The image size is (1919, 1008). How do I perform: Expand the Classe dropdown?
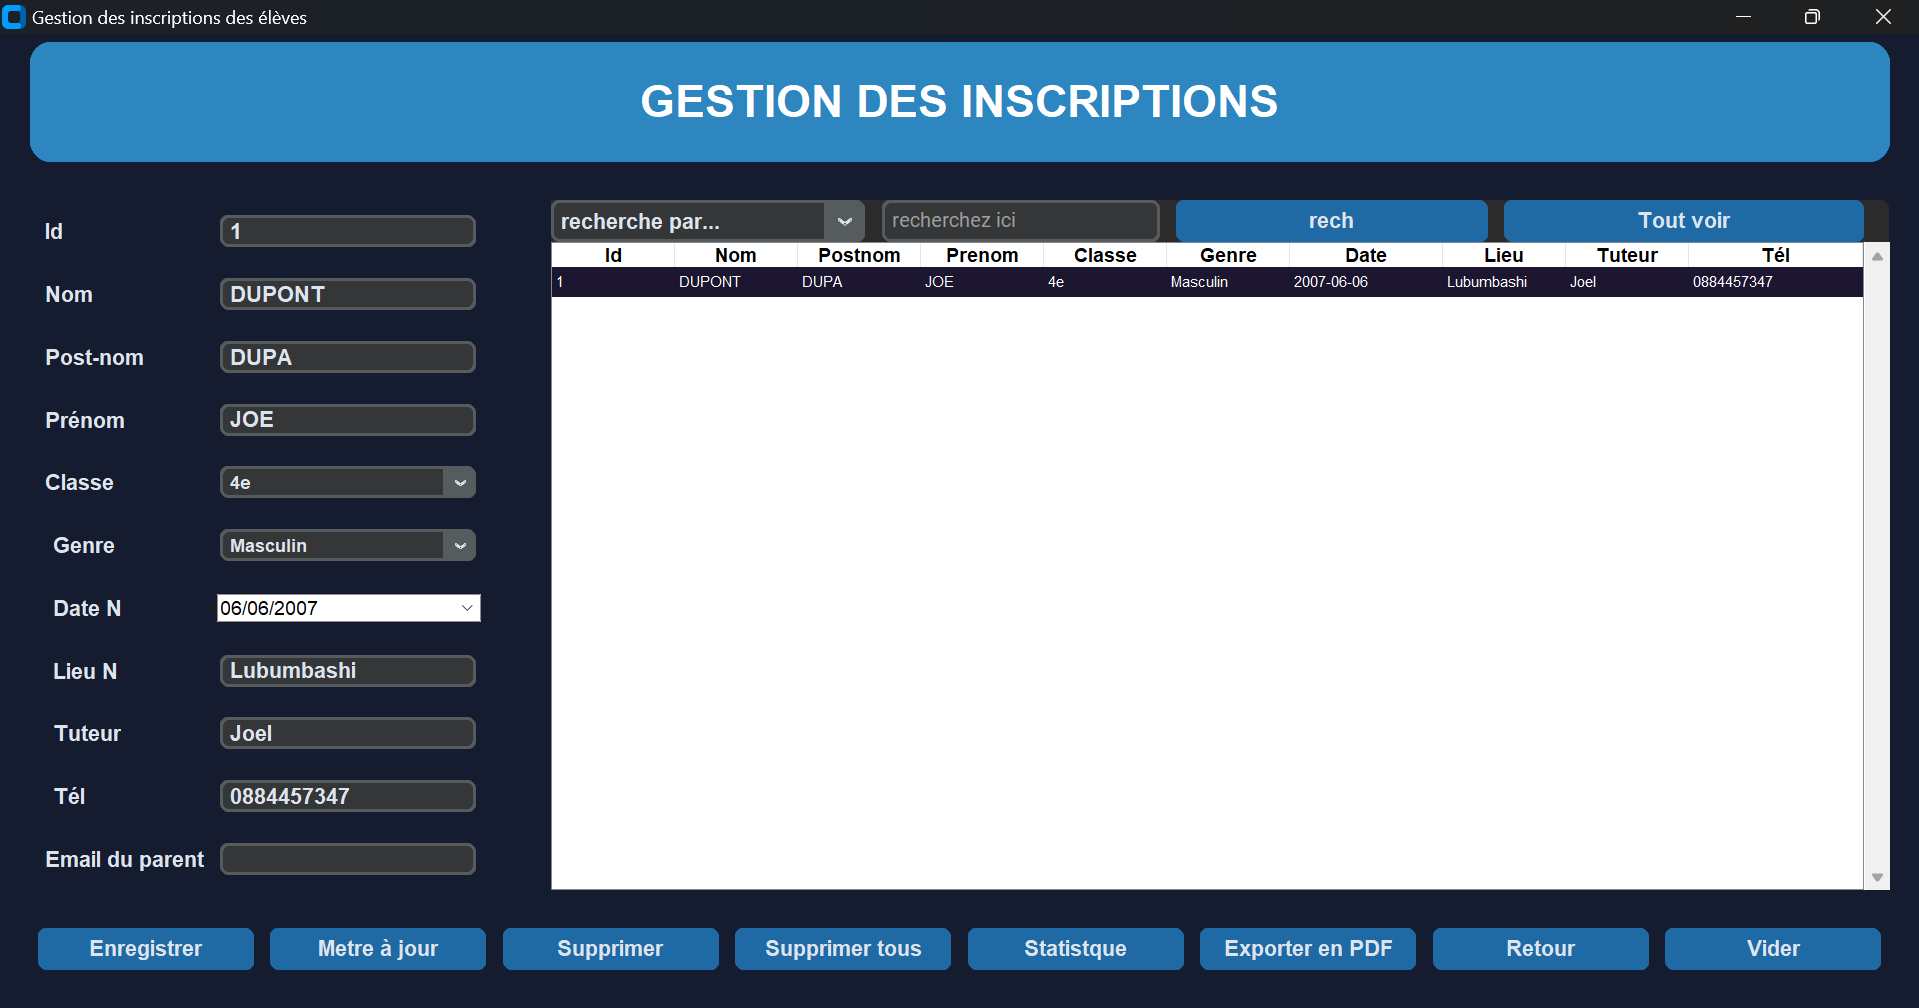click(460, 483)
